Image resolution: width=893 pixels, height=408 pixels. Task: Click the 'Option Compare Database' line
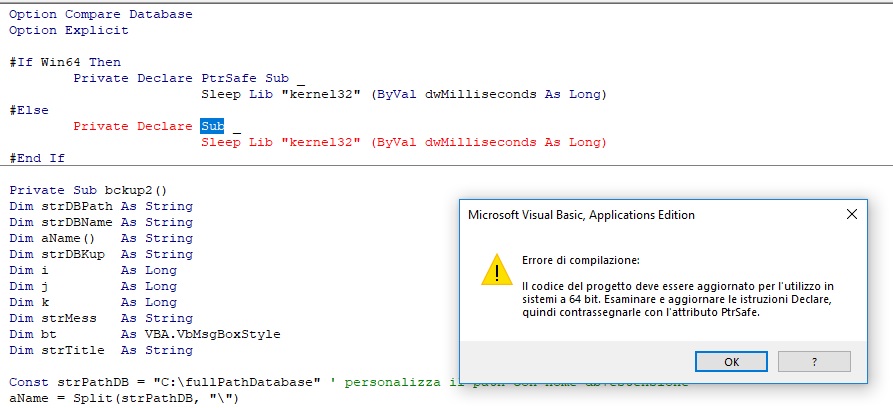tap(101, 14)
